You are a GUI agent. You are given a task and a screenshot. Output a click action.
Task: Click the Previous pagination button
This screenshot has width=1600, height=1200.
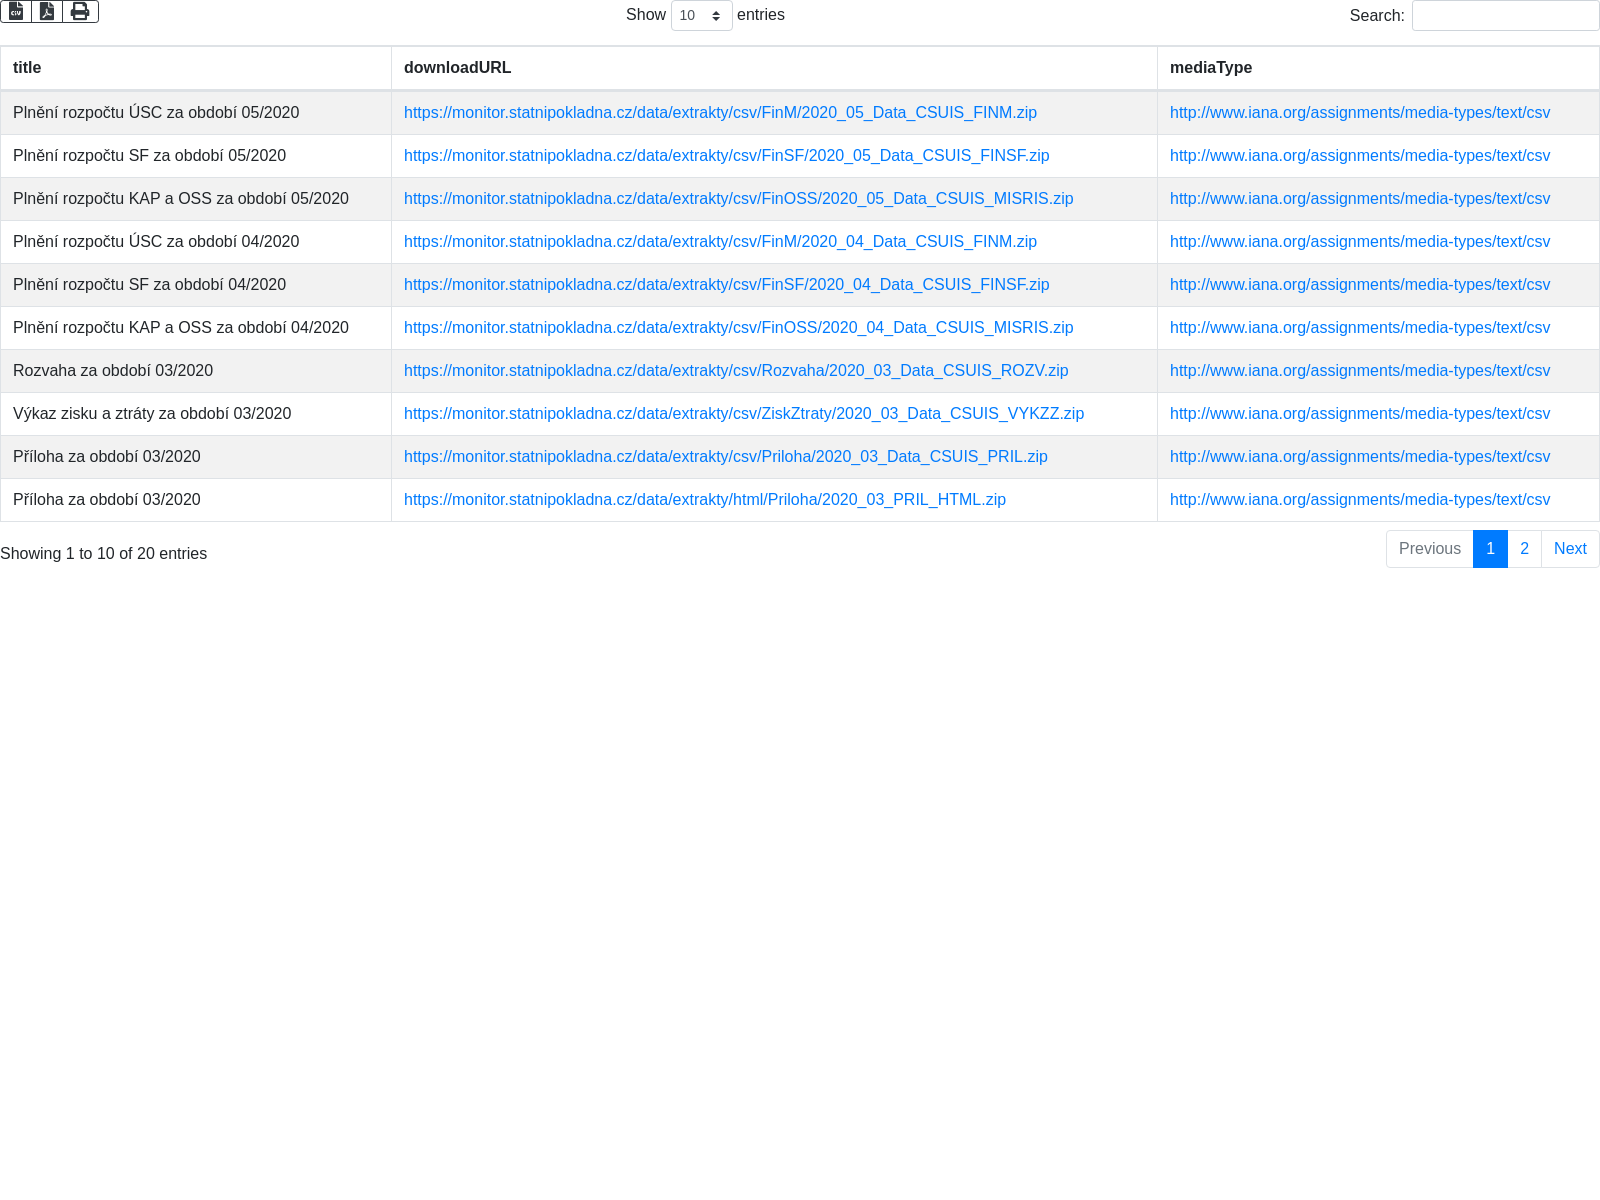tap(1429, 549)
